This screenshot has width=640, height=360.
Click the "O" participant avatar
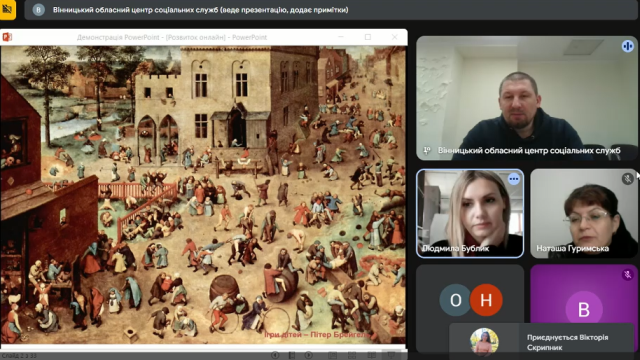[x=456, y=300]
